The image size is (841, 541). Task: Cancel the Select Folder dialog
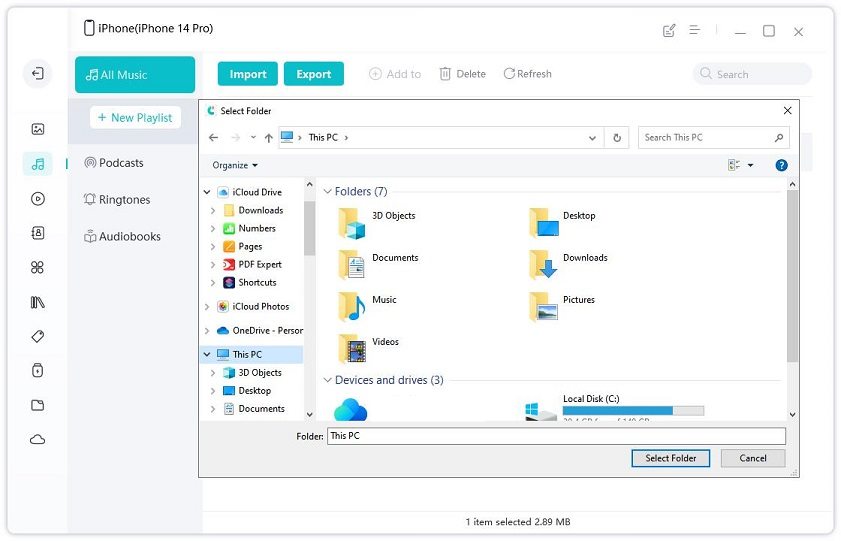coord(753,458)
